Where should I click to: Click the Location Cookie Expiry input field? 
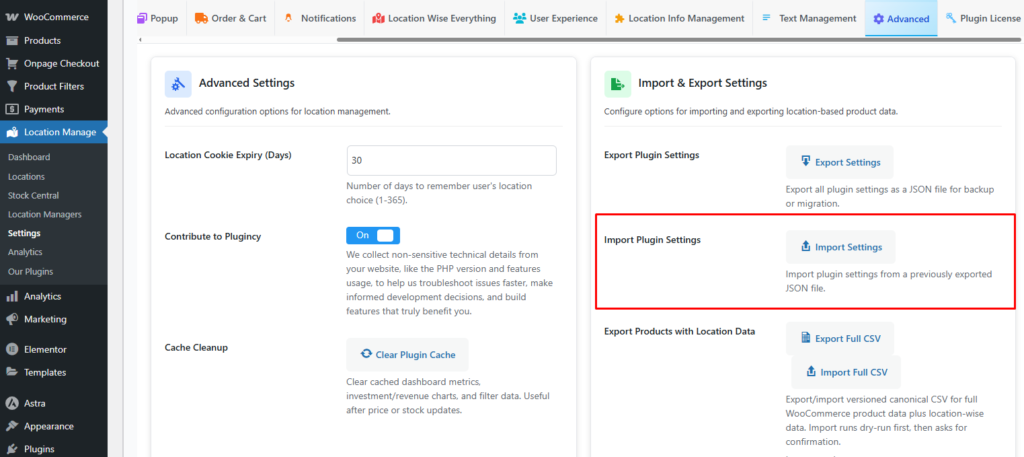point(451,160)
